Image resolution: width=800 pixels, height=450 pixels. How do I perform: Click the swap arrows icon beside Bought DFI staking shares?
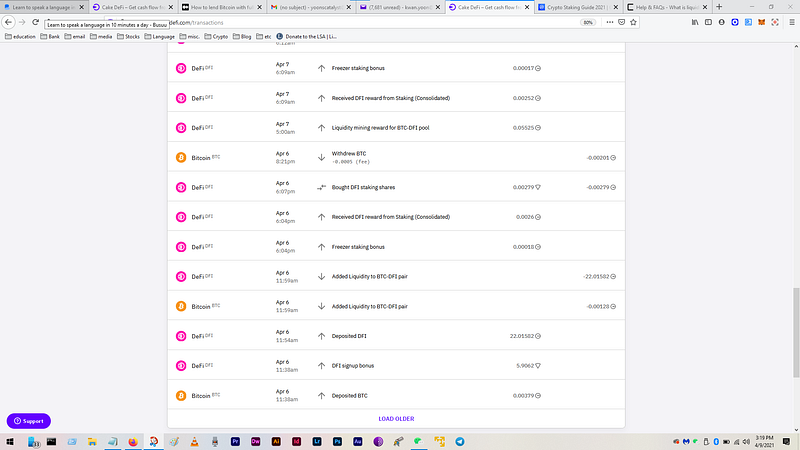point(321,187)
